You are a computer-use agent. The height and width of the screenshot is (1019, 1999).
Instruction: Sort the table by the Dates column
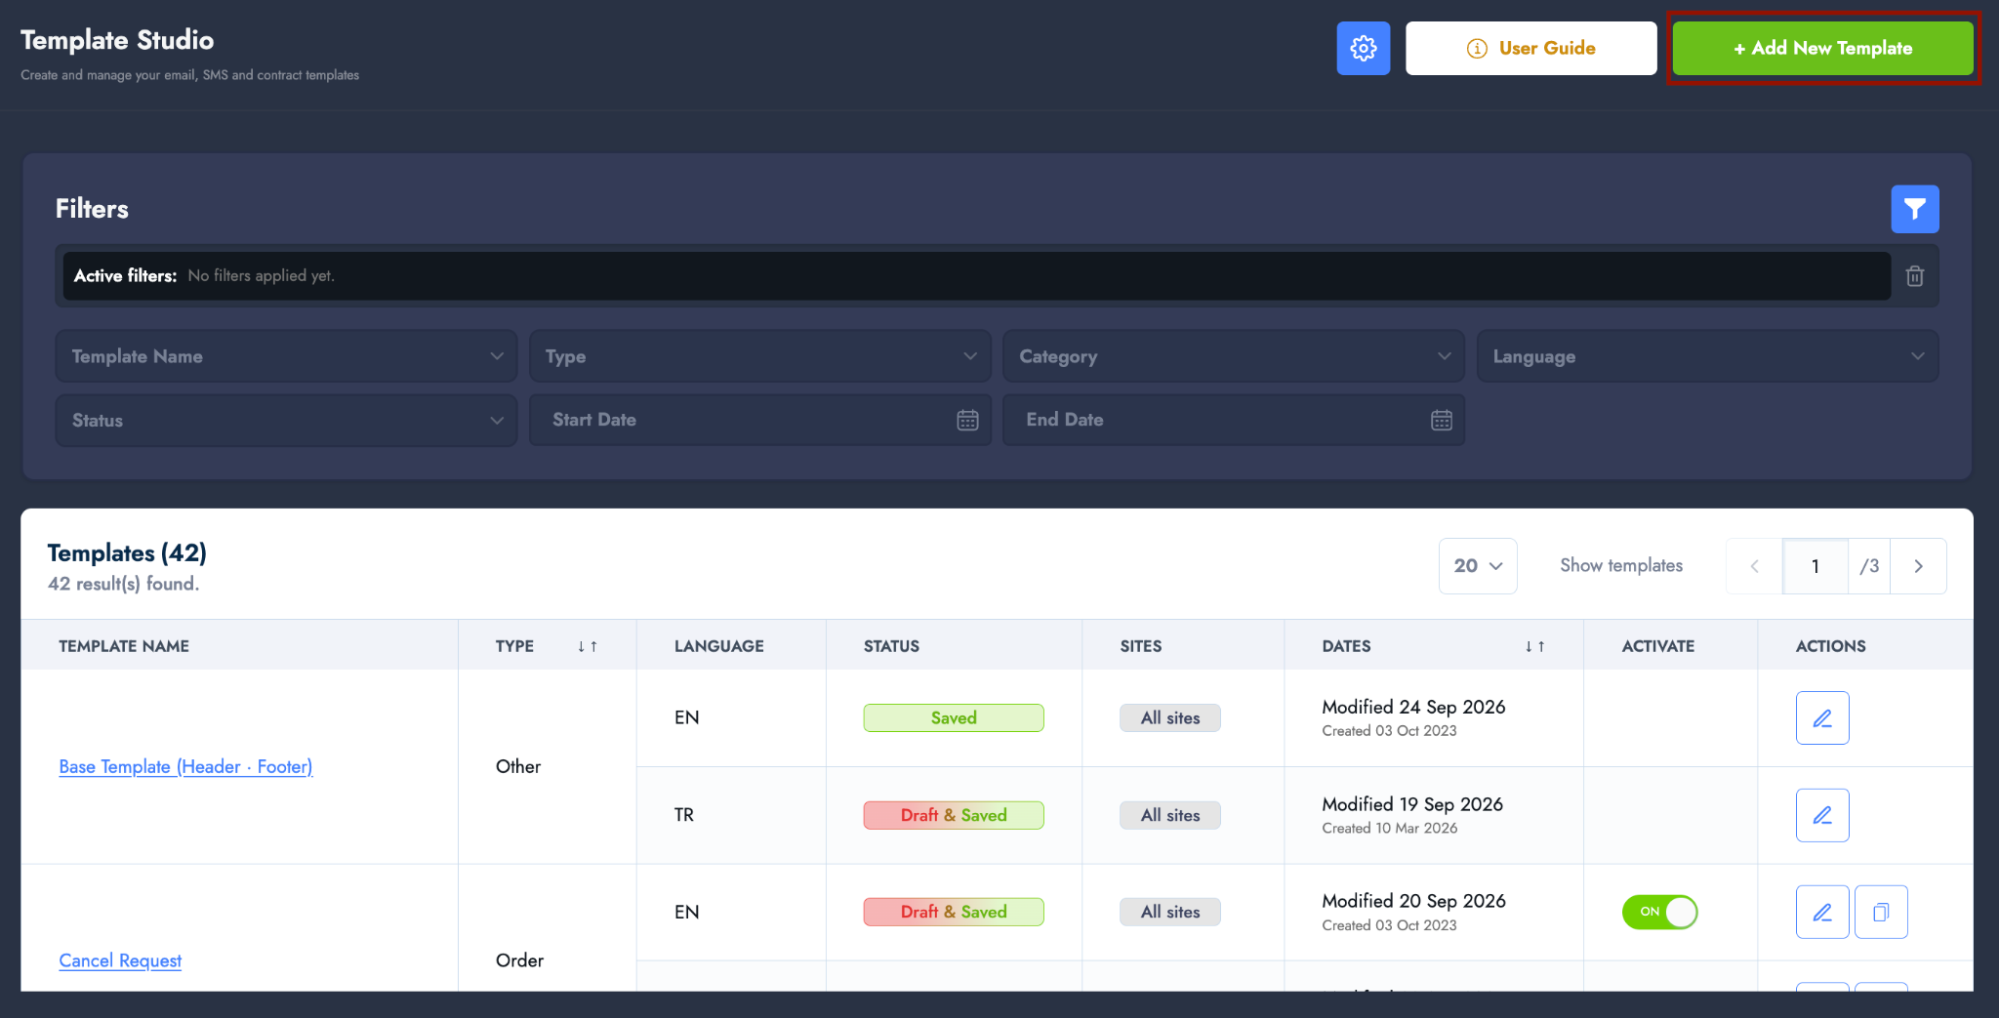point(1535,647)
